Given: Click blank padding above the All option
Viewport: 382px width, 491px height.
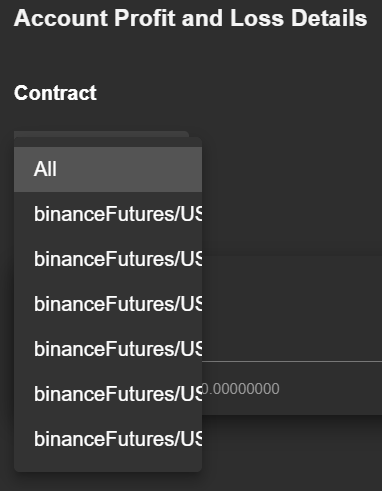Looking at the screenshot, I should point(108,142).
